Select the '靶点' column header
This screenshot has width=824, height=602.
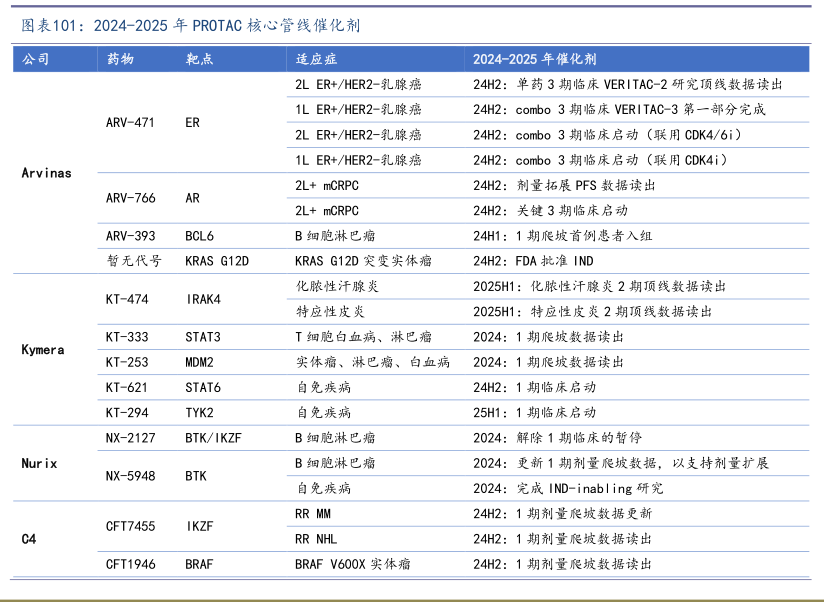tap(199, 59)
